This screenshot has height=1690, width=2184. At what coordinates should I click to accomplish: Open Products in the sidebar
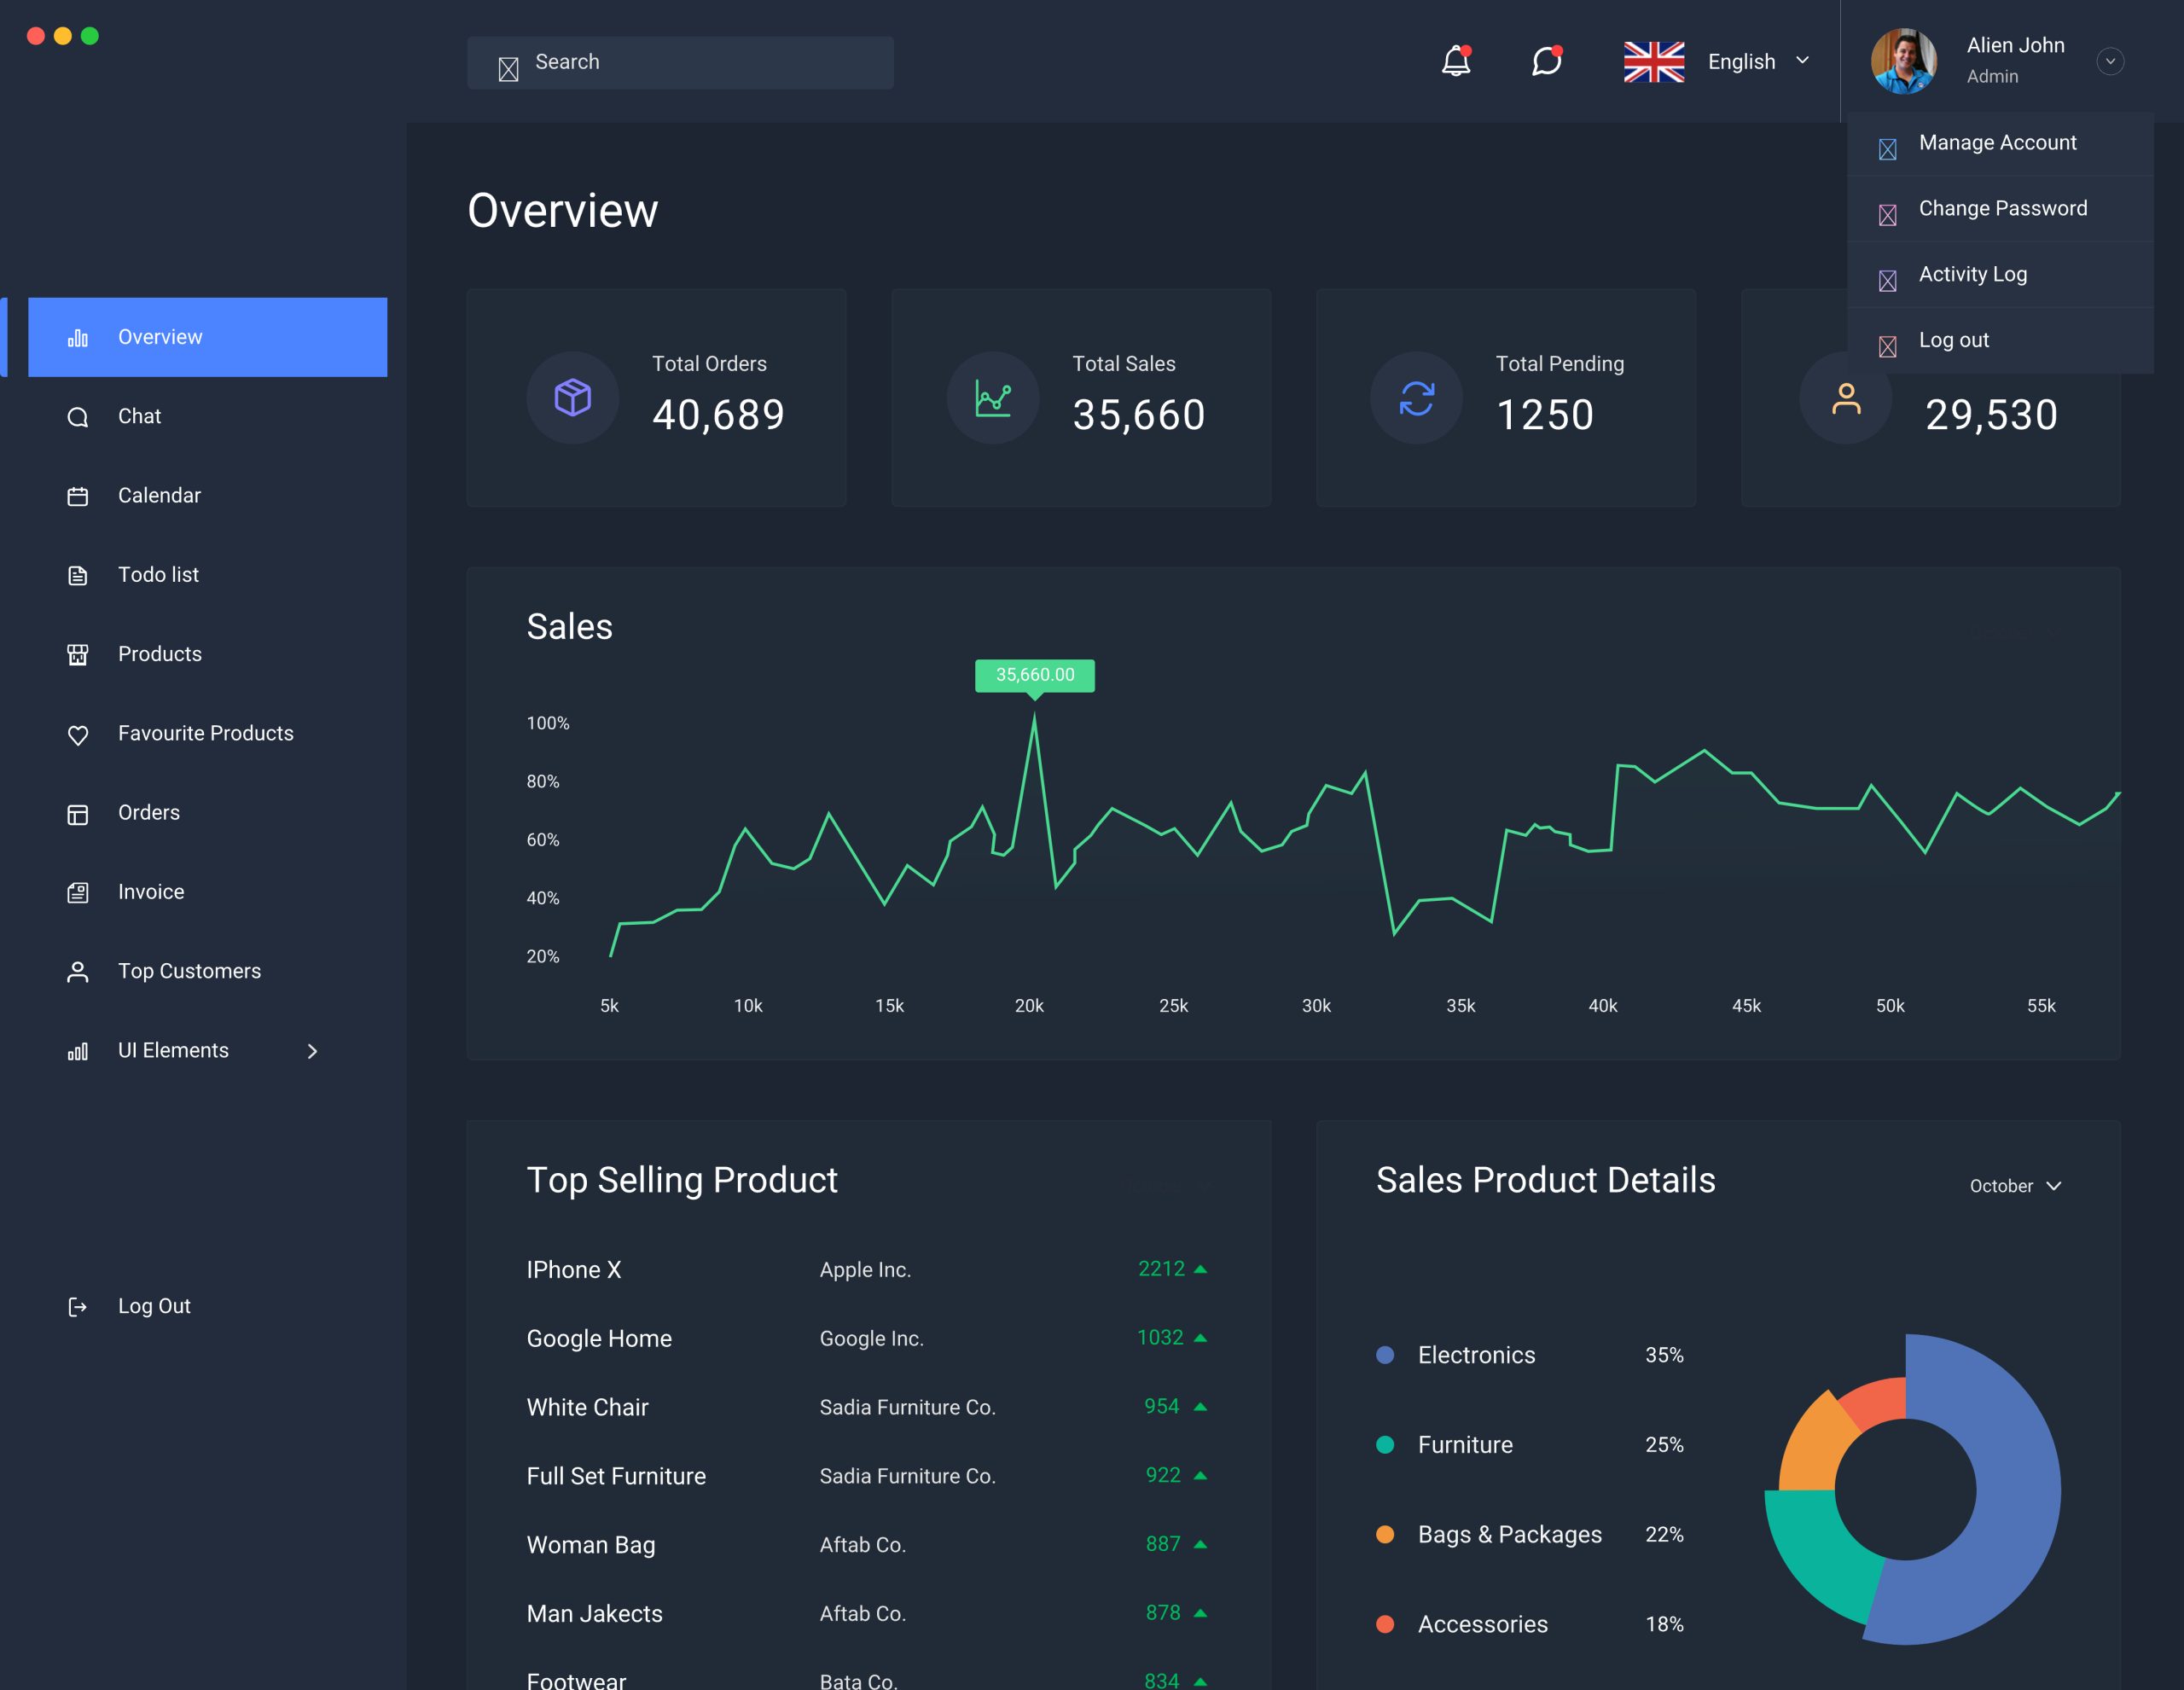pyautogui.click(x=207, y=654)
